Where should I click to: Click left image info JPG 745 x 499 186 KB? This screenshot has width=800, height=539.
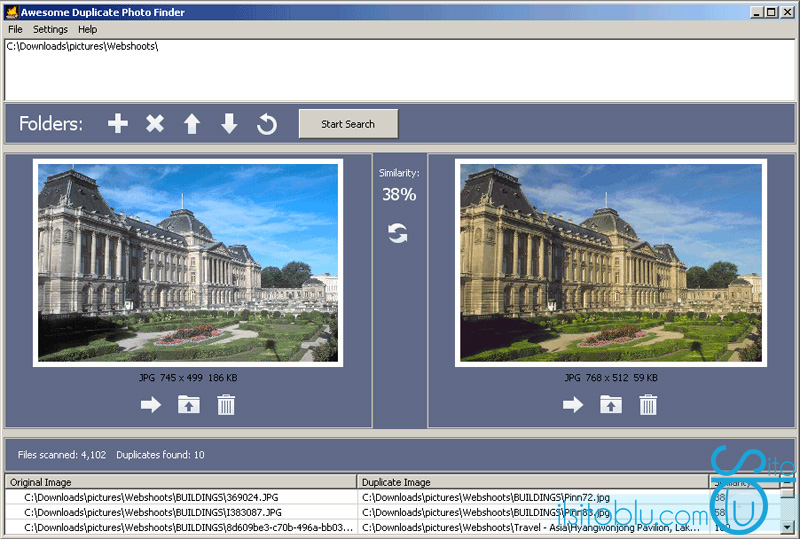[x=188, y=378]
